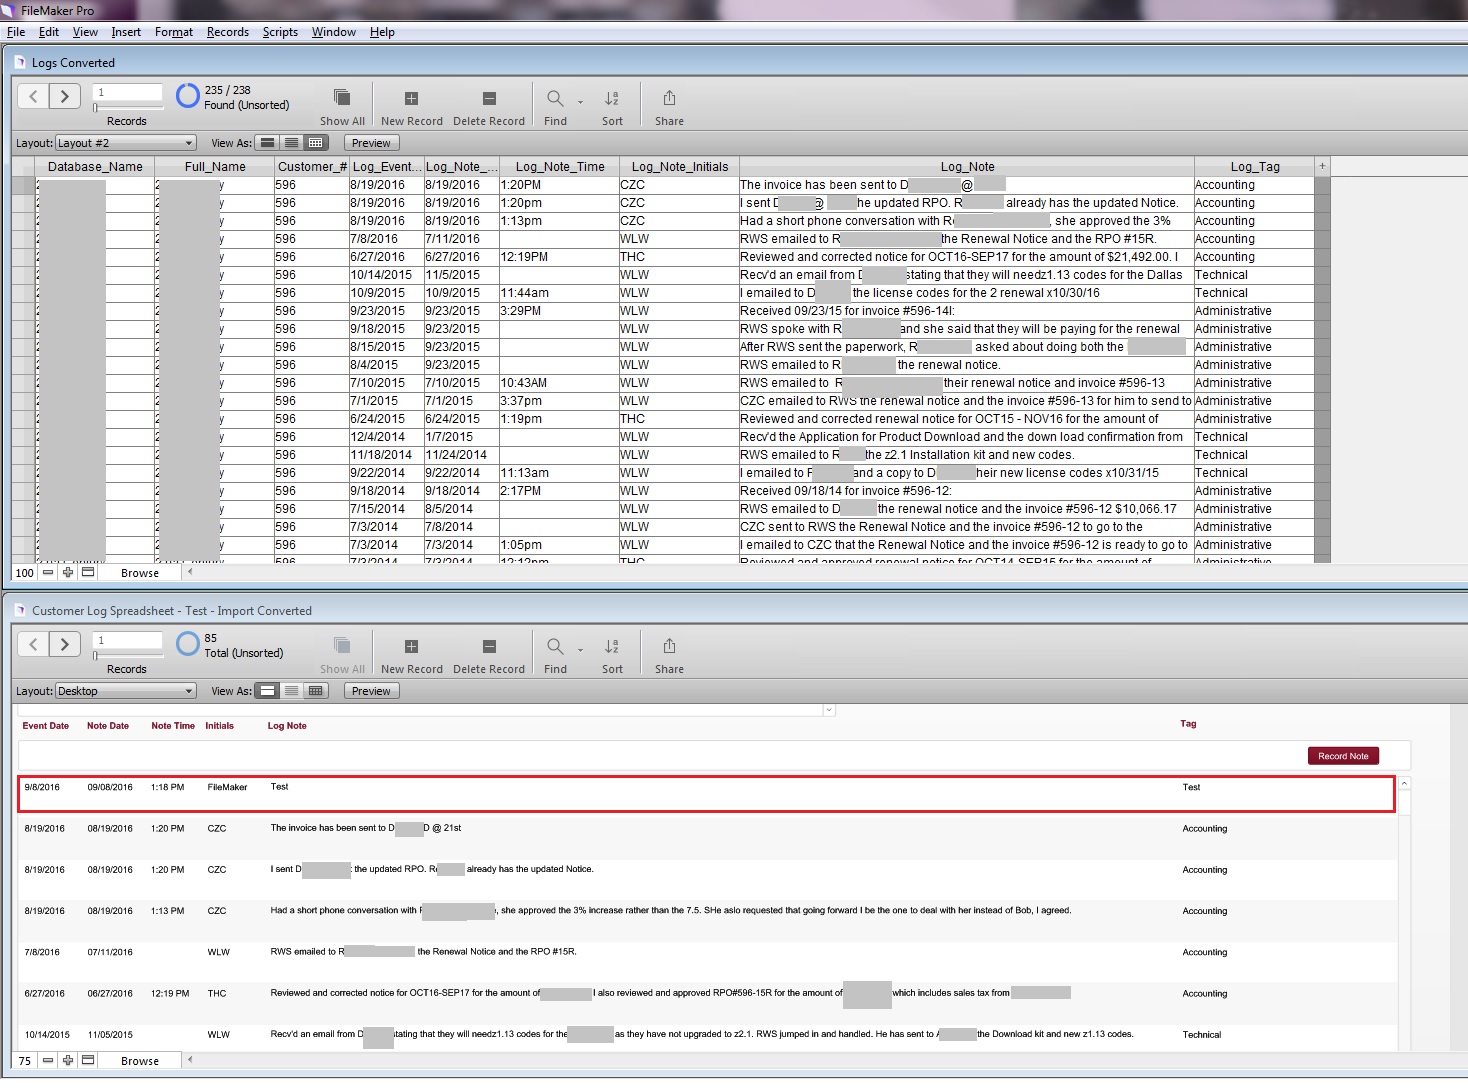Add a field column with plus in Logs table
The image size is (1468, 1090).
click(x=1322, y=166)
